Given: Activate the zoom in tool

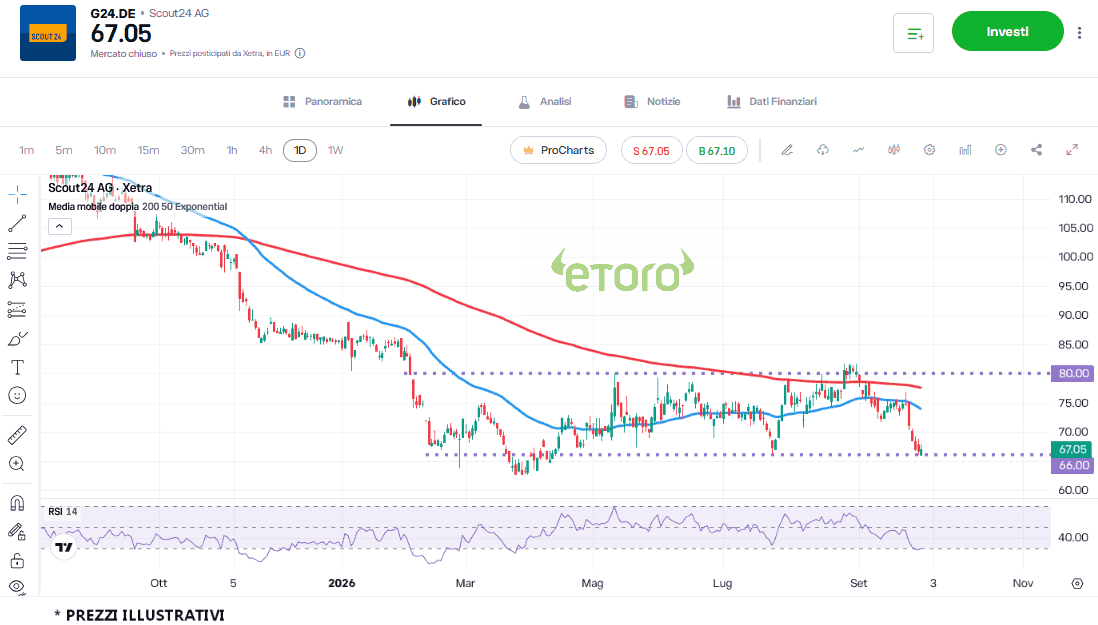Looking at the screenshot, I should coord(18,463).
